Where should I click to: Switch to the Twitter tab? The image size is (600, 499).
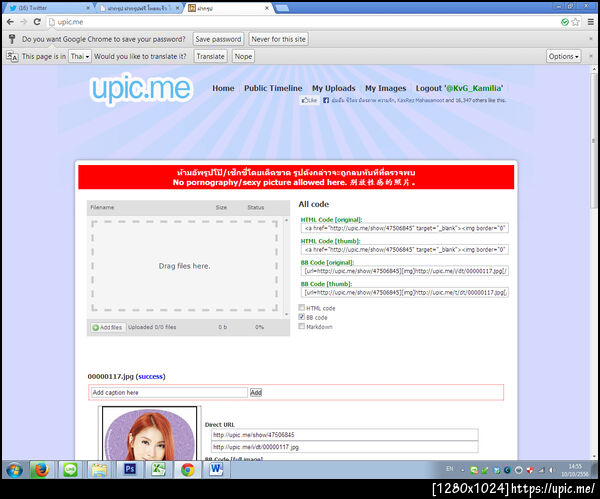coord(48,8)
